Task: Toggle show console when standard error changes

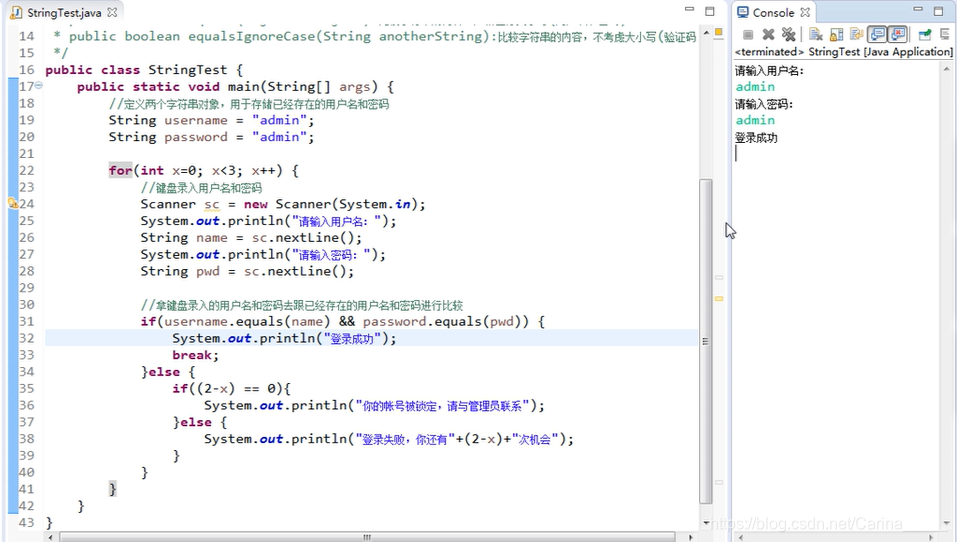Action: pyautogui.click(x=897, y=35)
